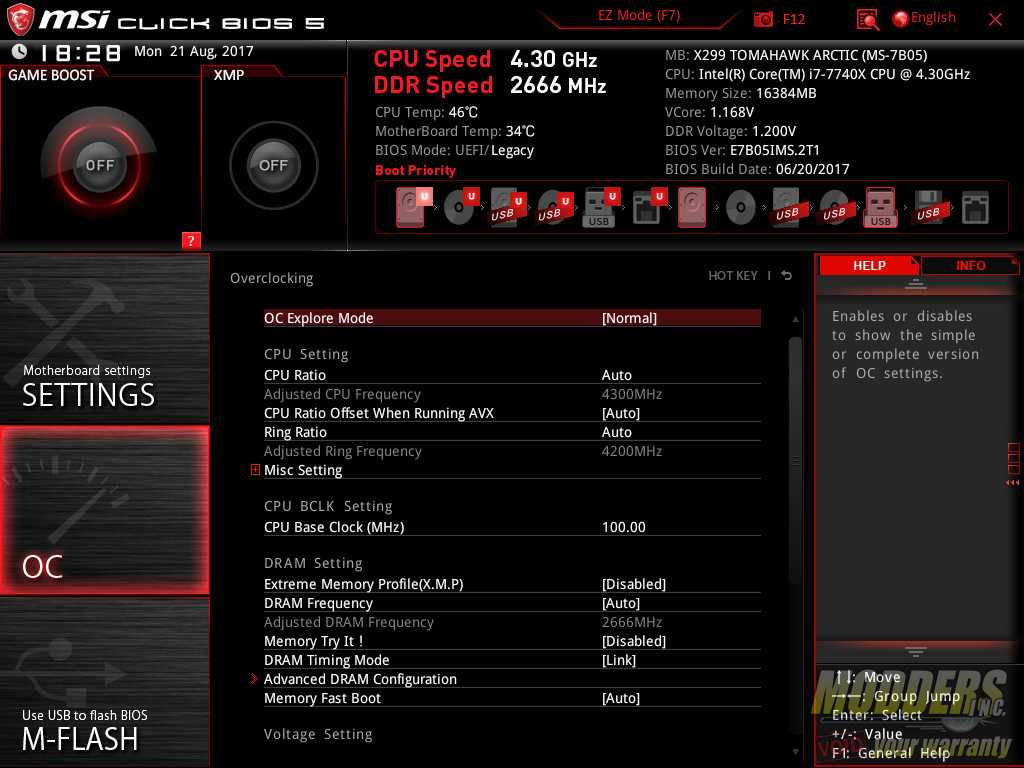Select the UEFI USB hard disk boot icon

click(x=507, y=208)
